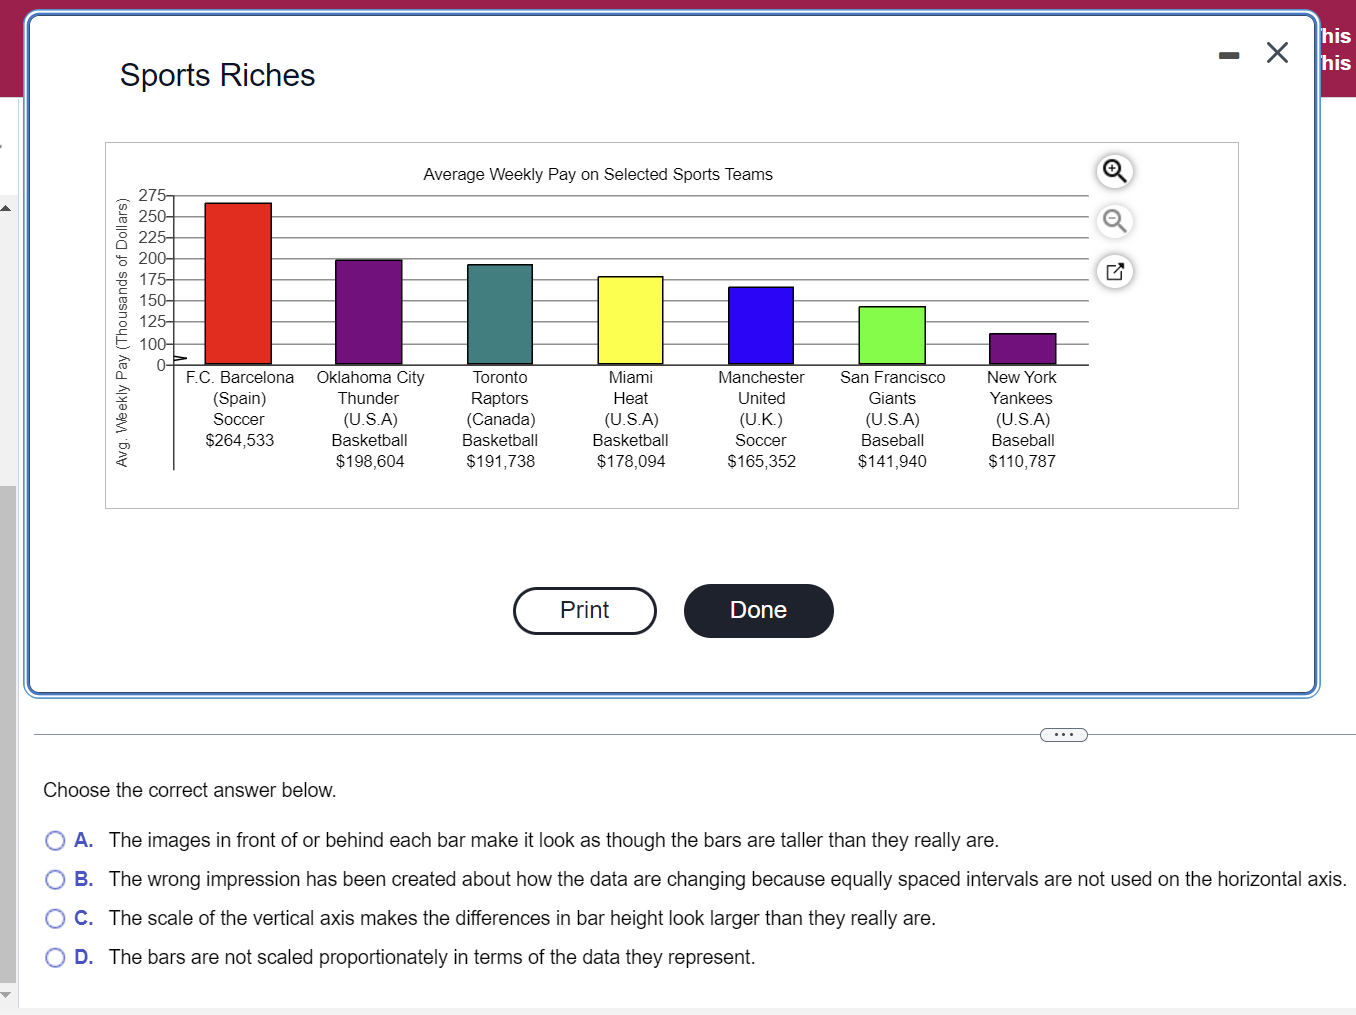Click the 275 tick on the vertical axis
This screenshot has width=1356, height=1015.
tap(152, 196)
